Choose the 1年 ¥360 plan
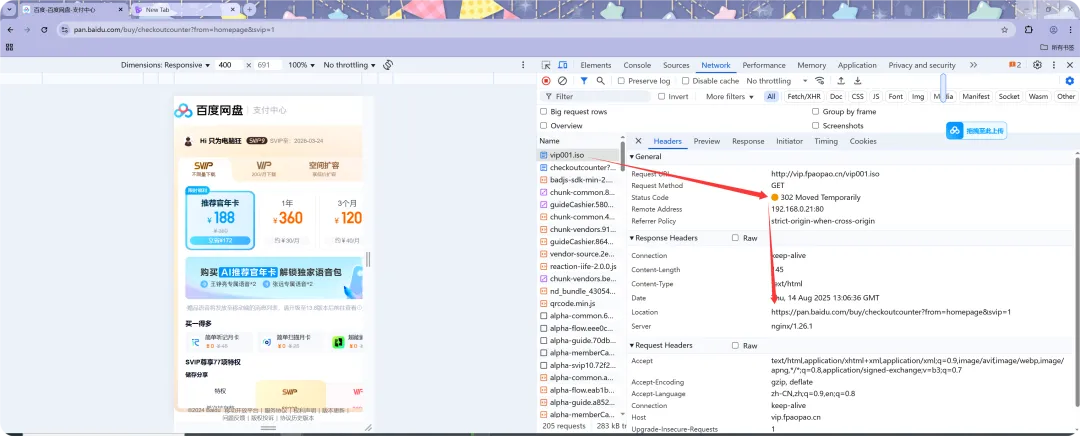 coord(287,221)
